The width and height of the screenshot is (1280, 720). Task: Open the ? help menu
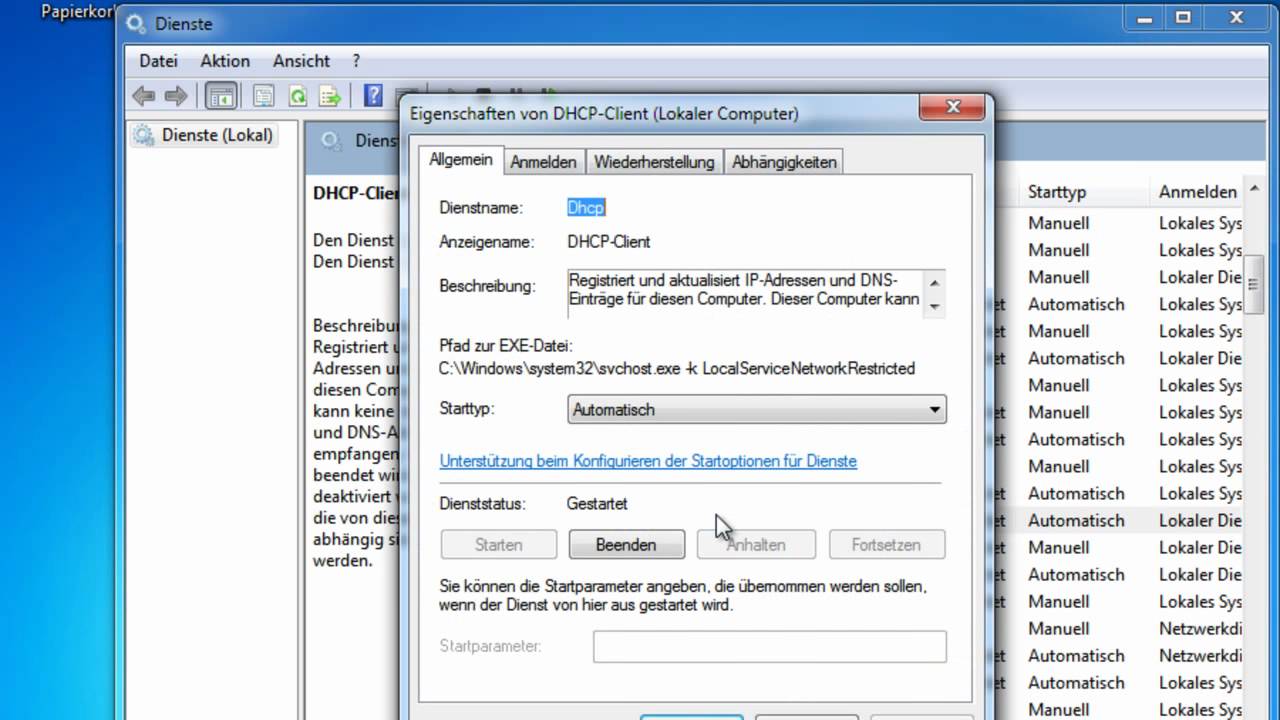tap(356, 61)
